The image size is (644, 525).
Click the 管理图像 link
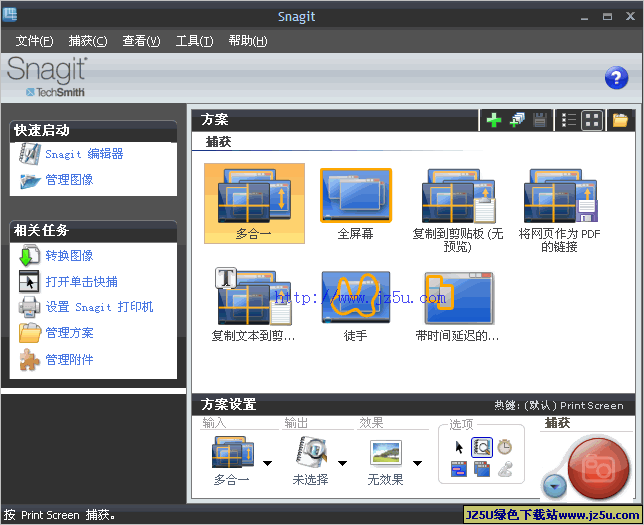[69, 180]
